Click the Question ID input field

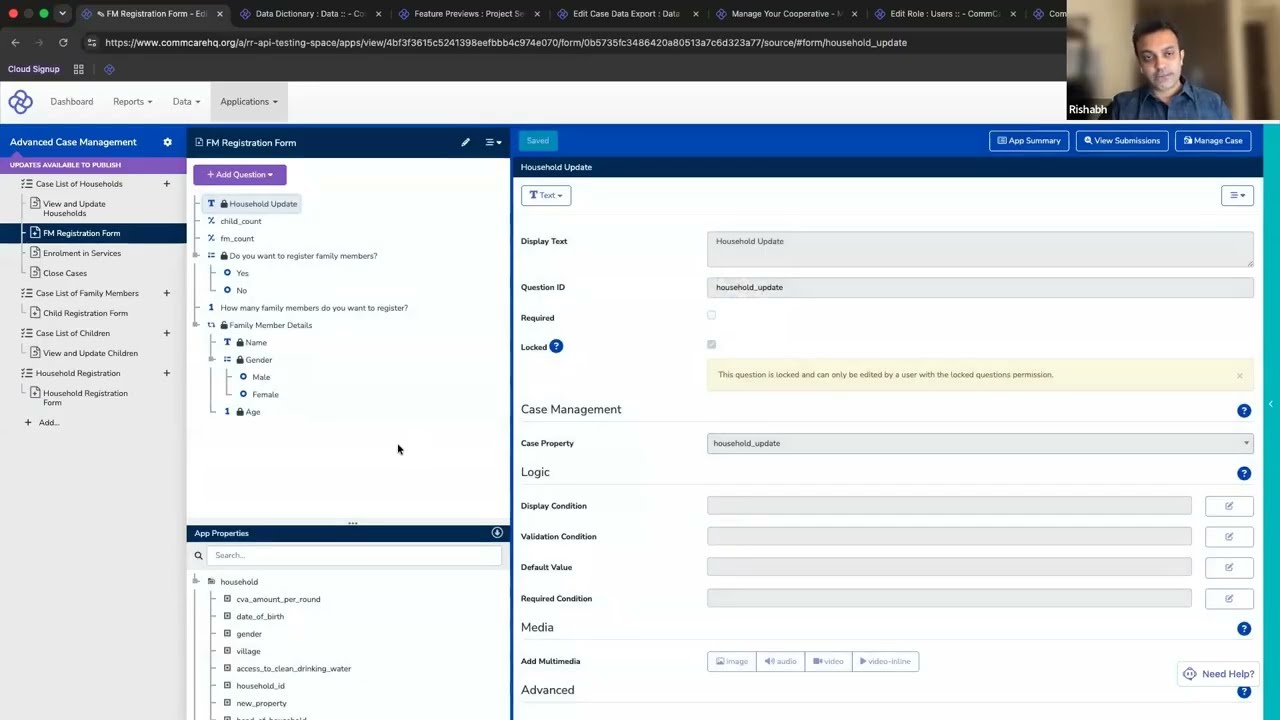(x=980, y=287)
